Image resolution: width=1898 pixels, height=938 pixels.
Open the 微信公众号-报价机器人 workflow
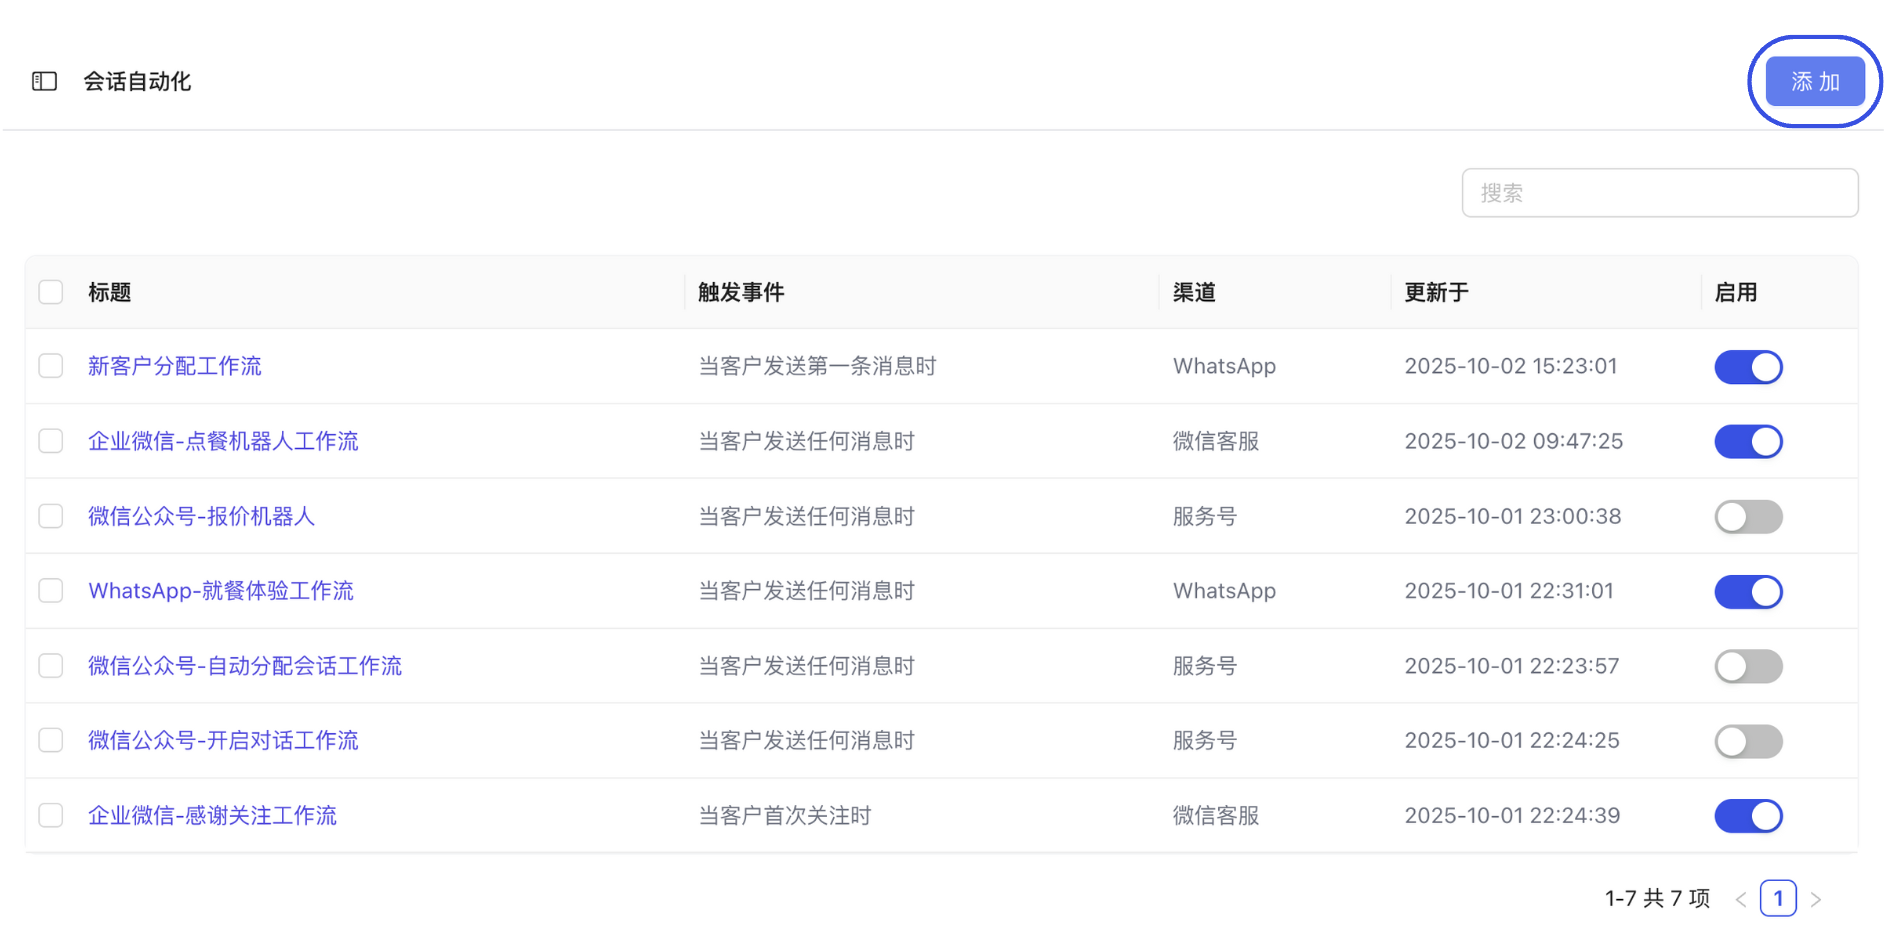point(200,516)
